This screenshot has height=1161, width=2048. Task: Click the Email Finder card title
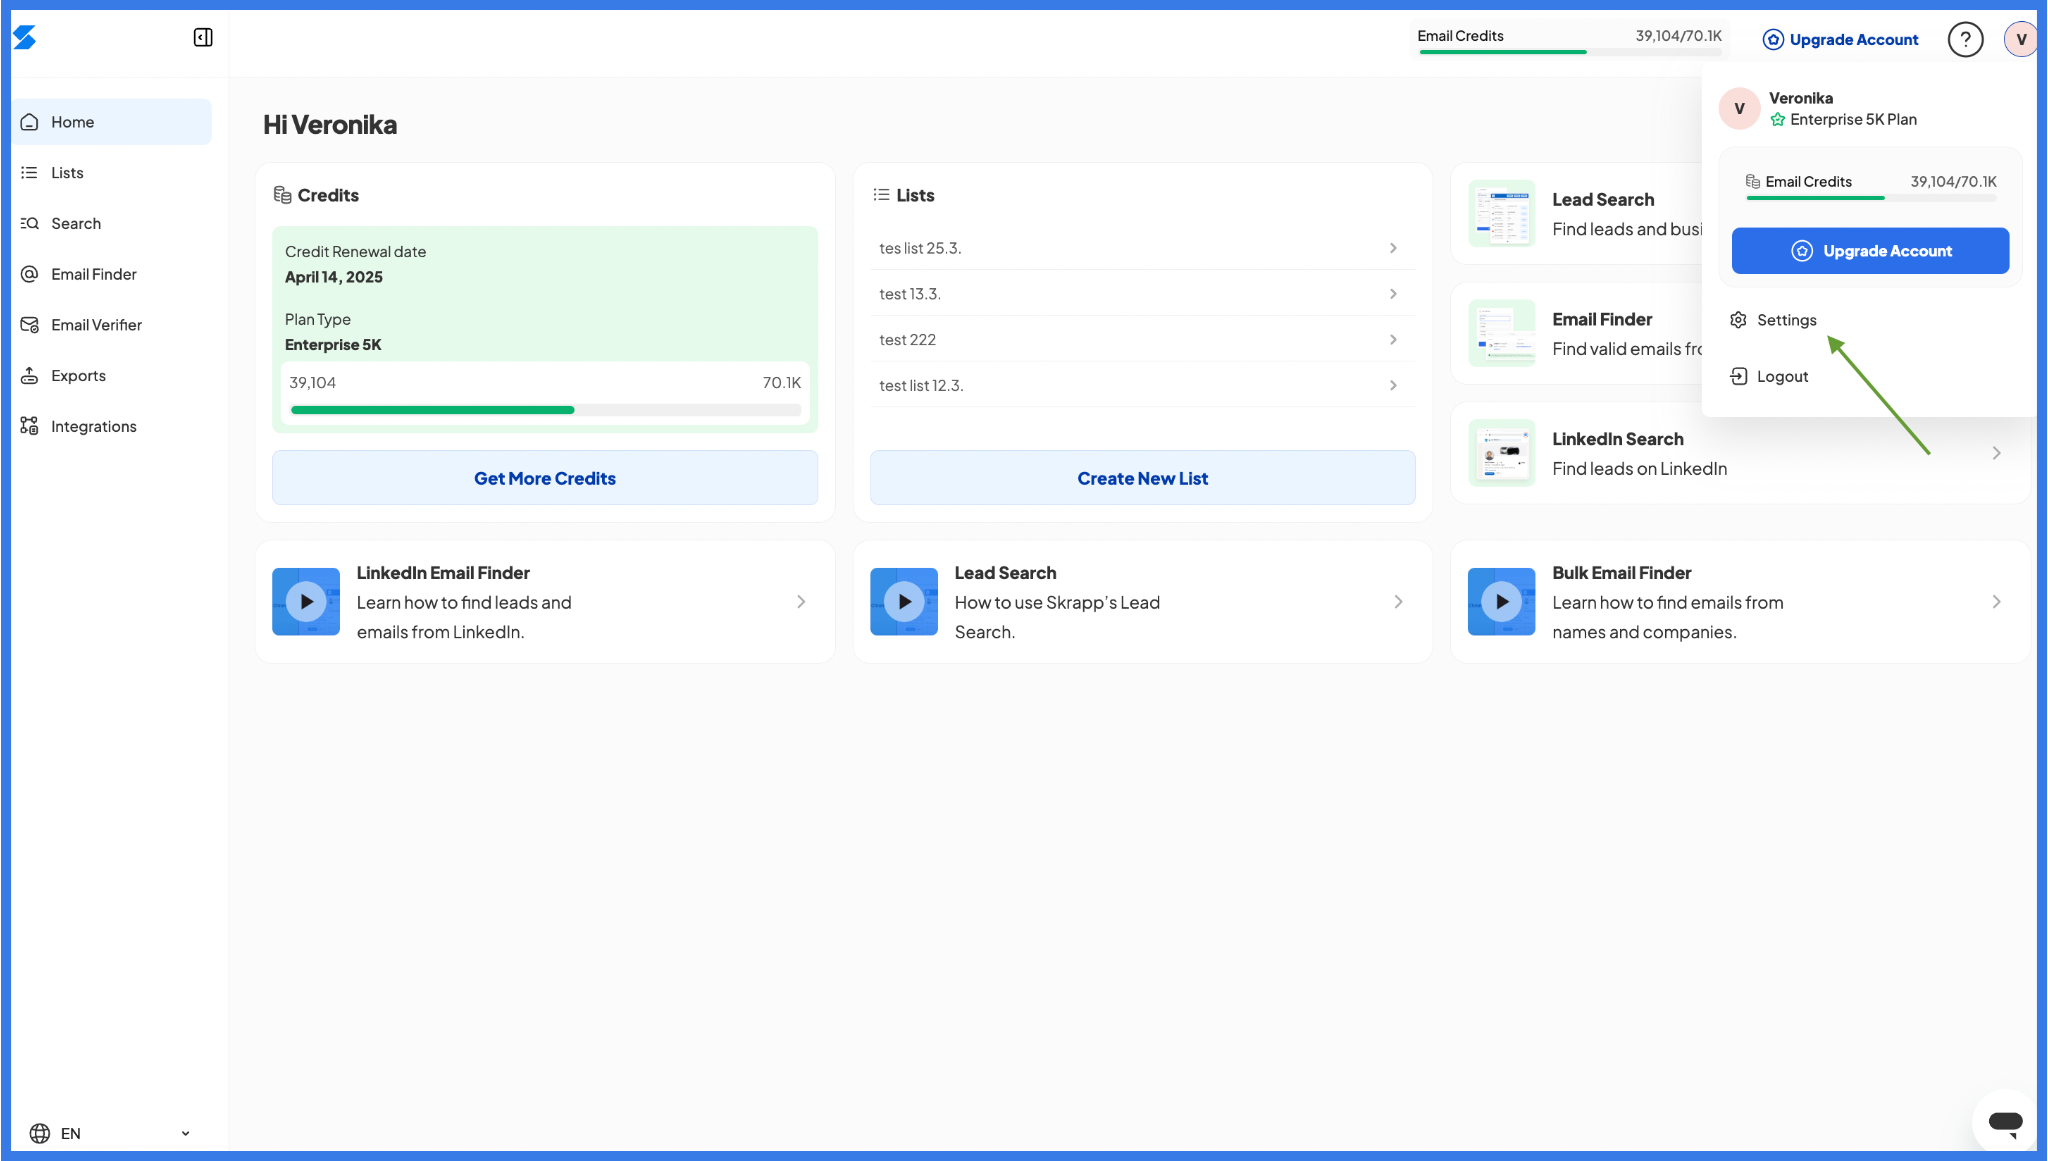(1602, 319)
